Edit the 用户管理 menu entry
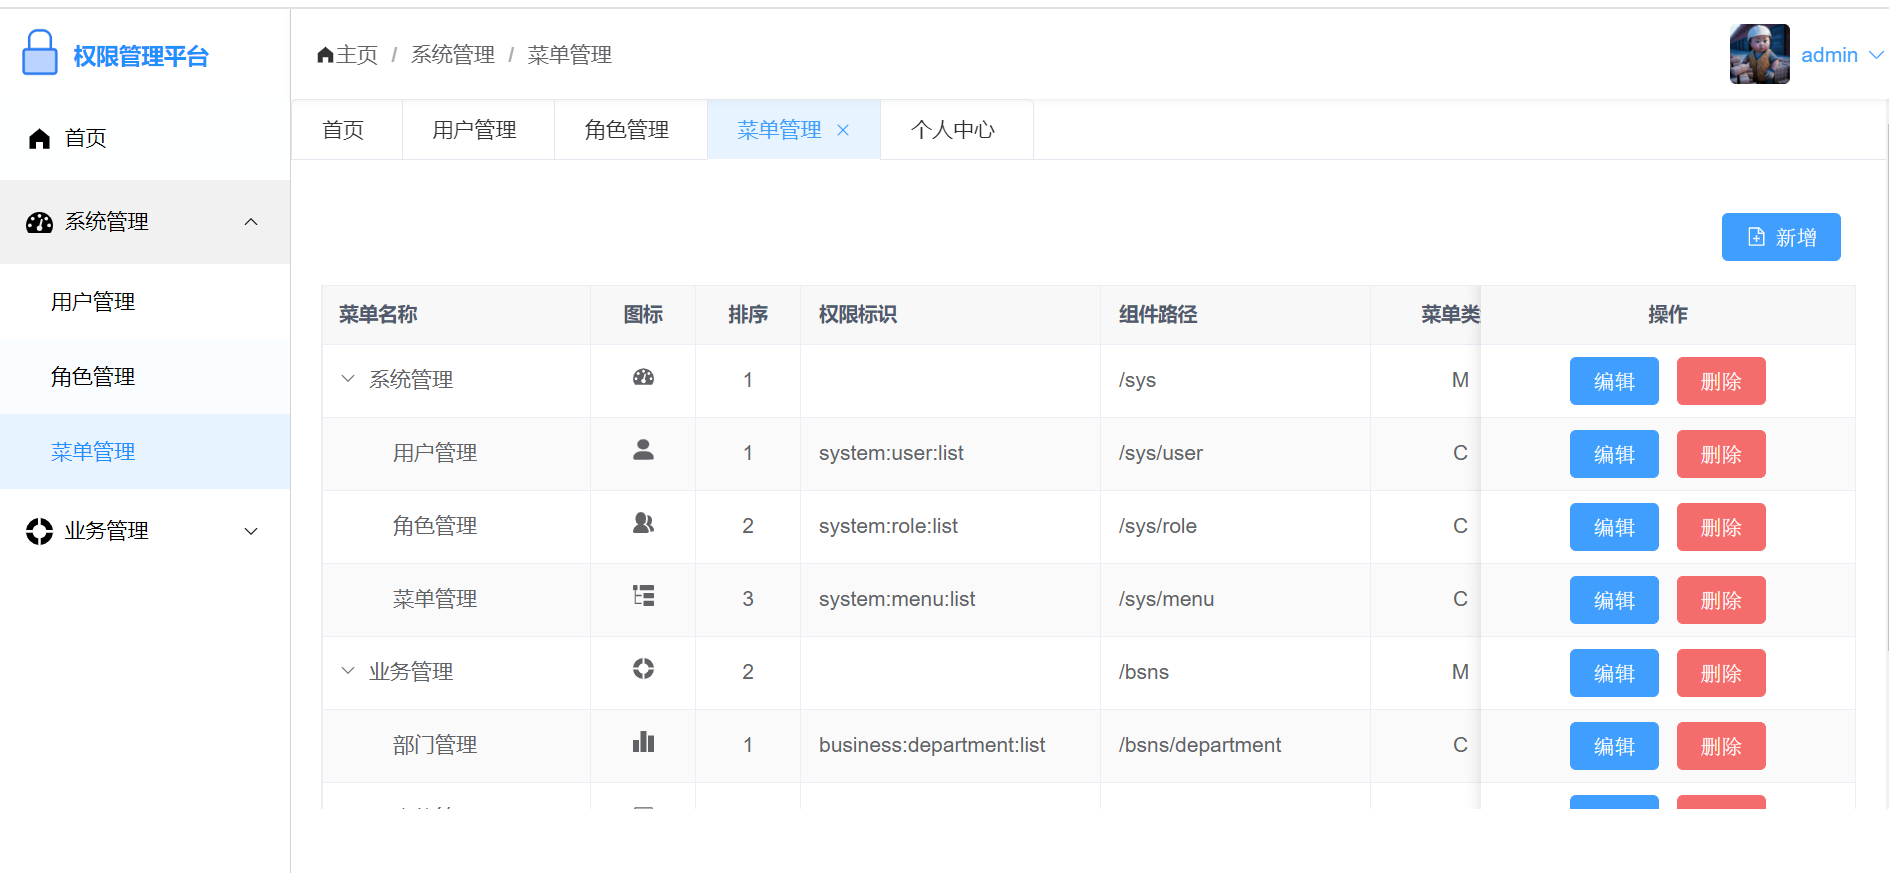 pos(1613,454)
